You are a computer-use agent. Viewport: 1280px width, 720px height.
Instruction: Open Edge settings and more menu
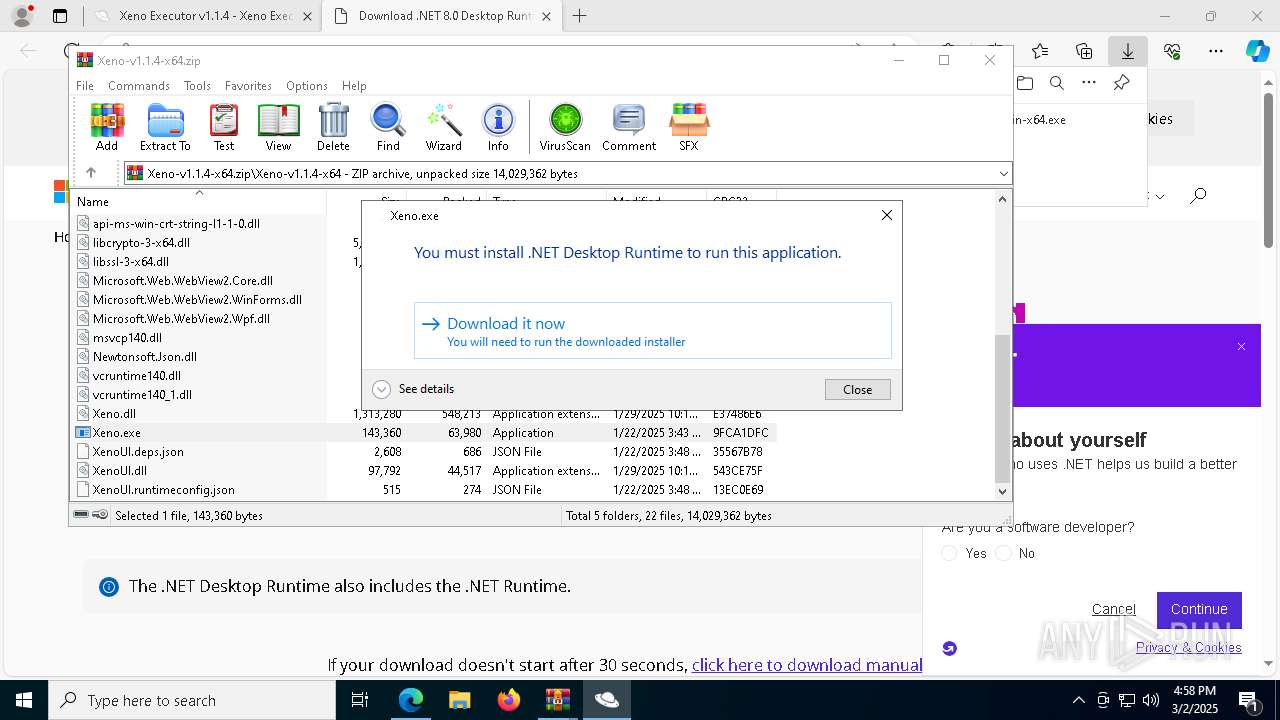pos(1215,51)
